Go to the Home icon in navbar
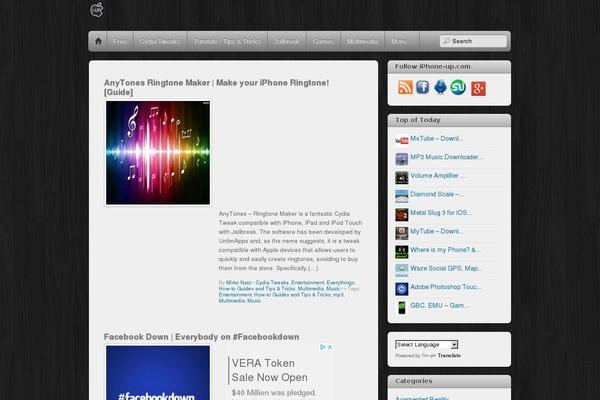Screen dimensions: 600x400 click(98, 41)
